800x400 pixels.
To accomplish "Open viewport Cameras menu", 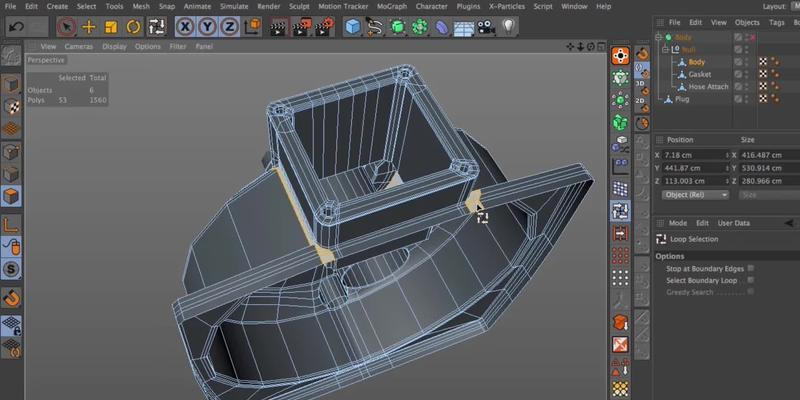I will (79, 46).
